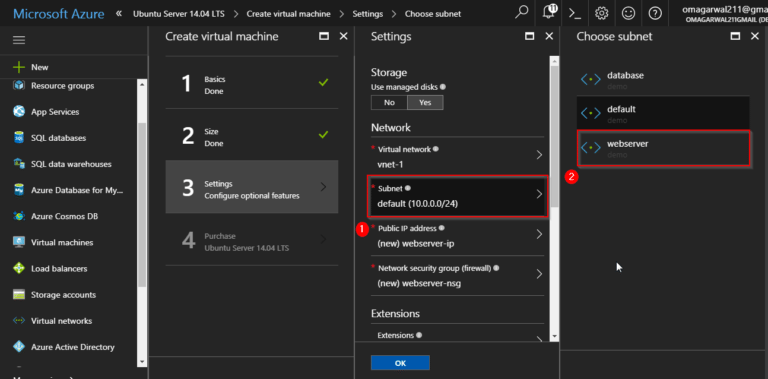
Task: Click the SQL data warehouses icon
Action: tap(19, 164)
